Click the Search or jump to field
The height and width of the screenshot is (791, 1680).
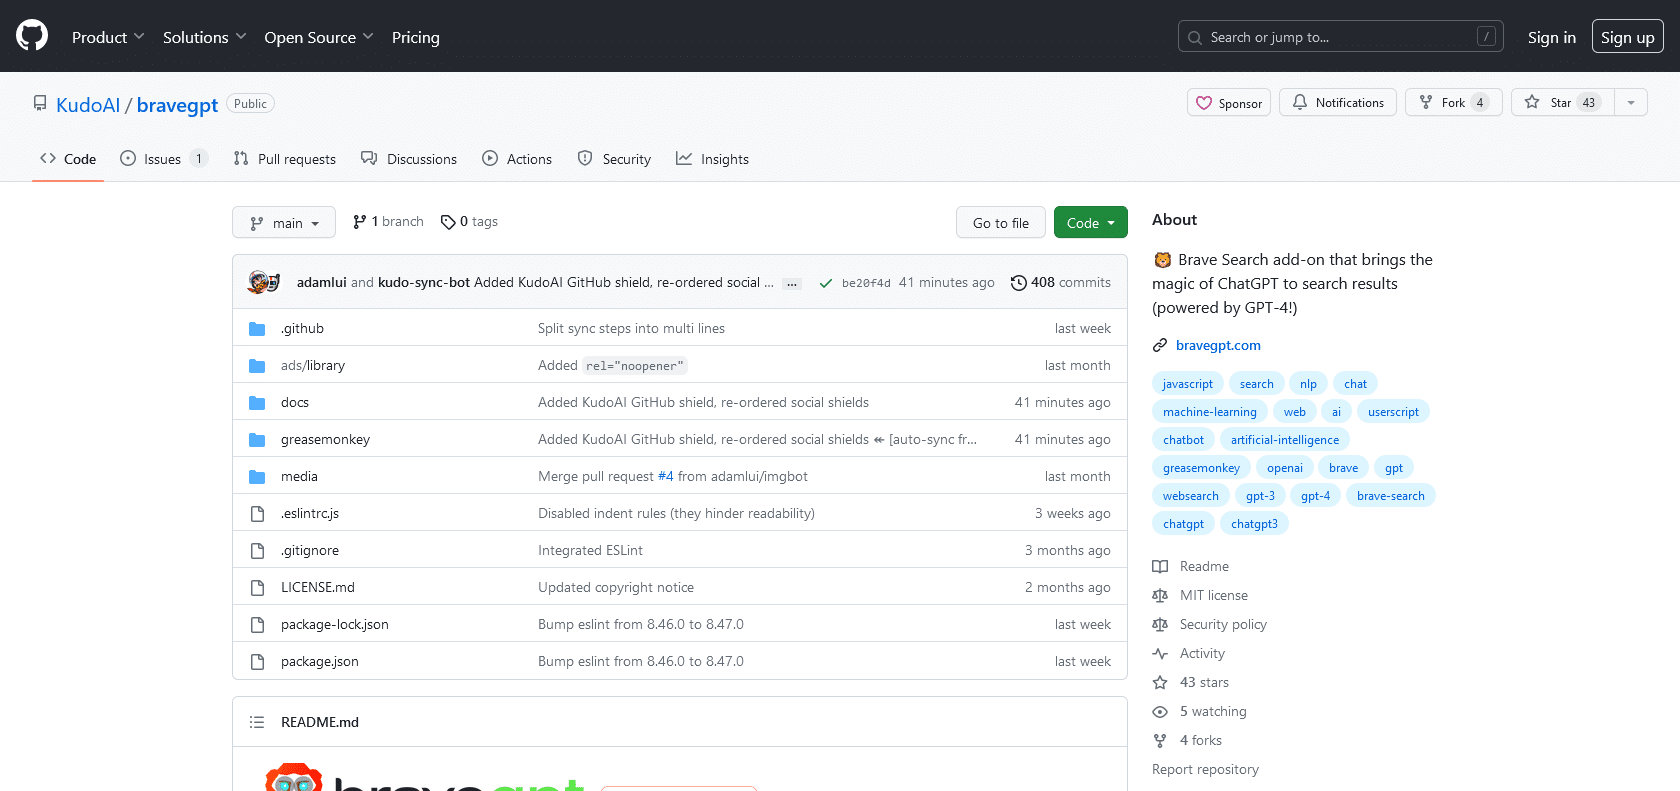point(1341,37)
